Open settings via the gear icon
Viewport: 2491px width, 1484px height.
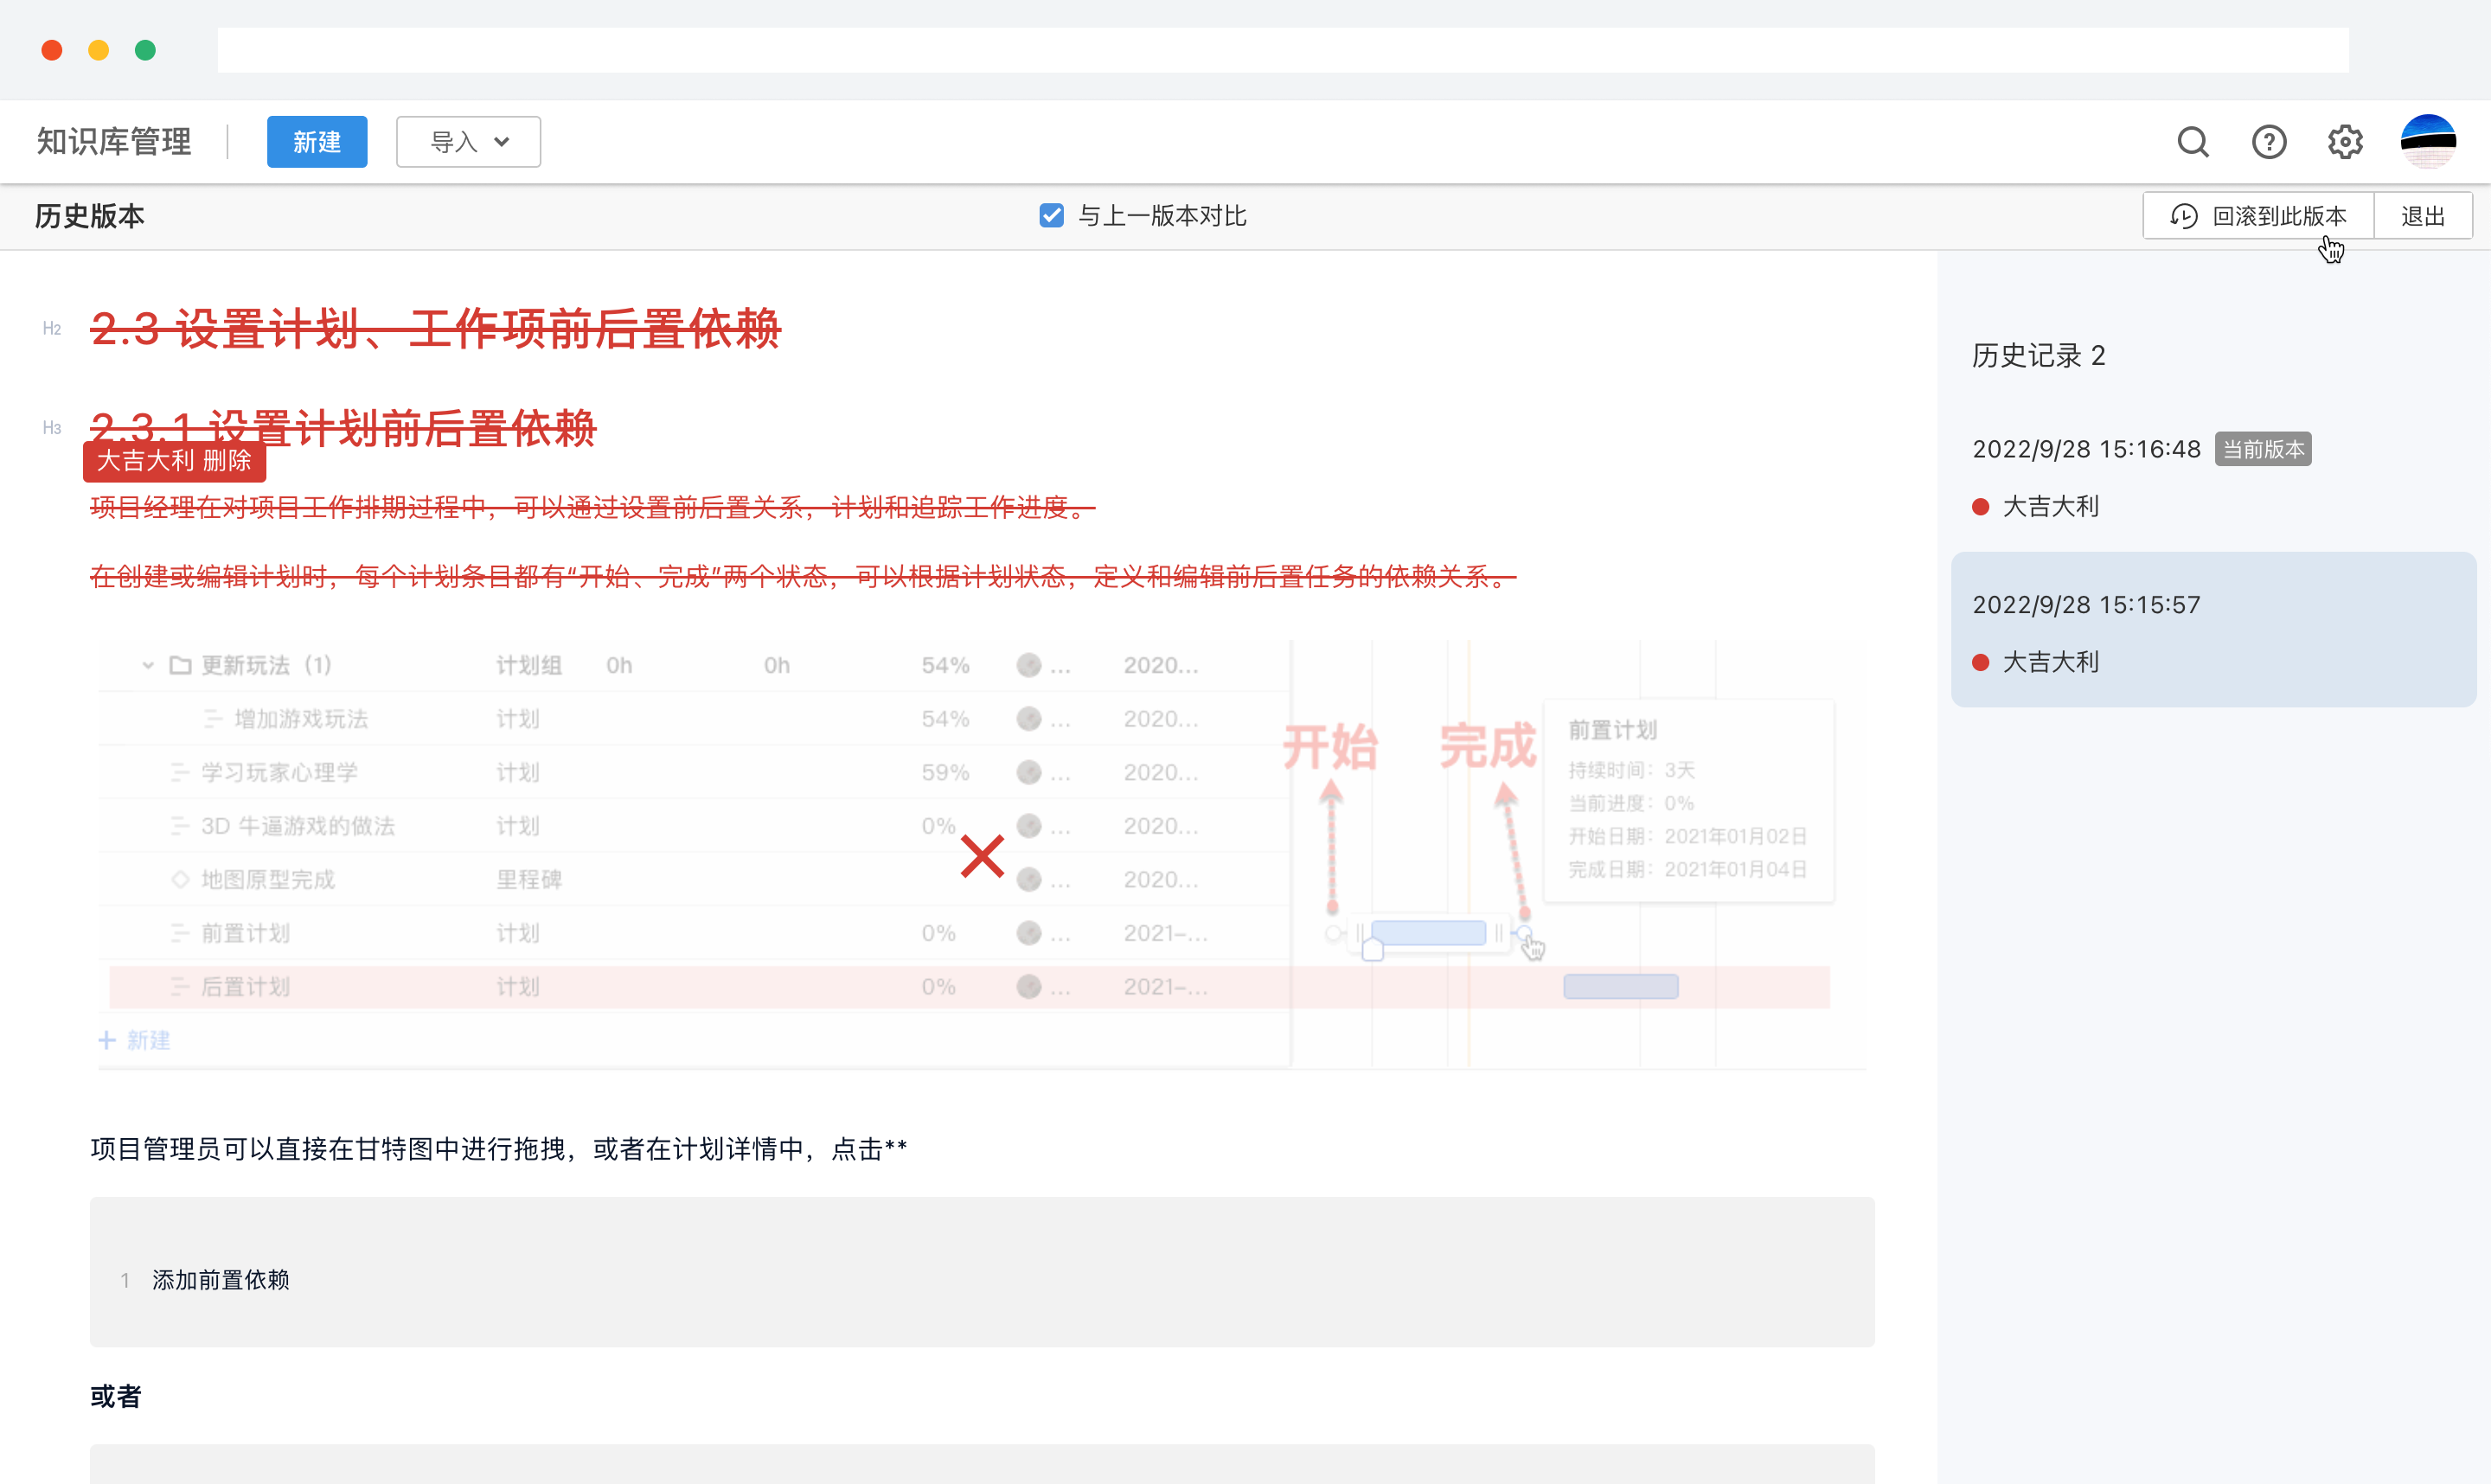click(x=2345, y=142)
